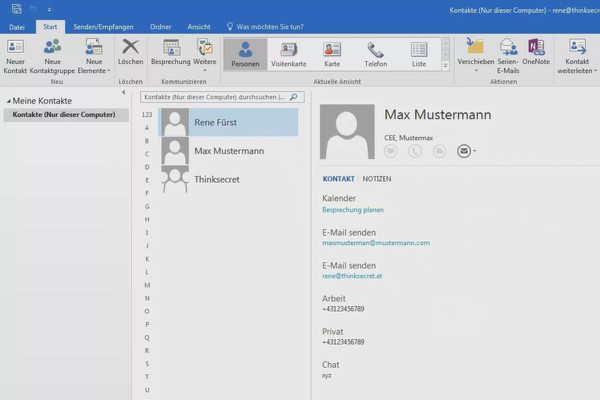Collapse the Meine Kontakte group

(x=8, y=101)
